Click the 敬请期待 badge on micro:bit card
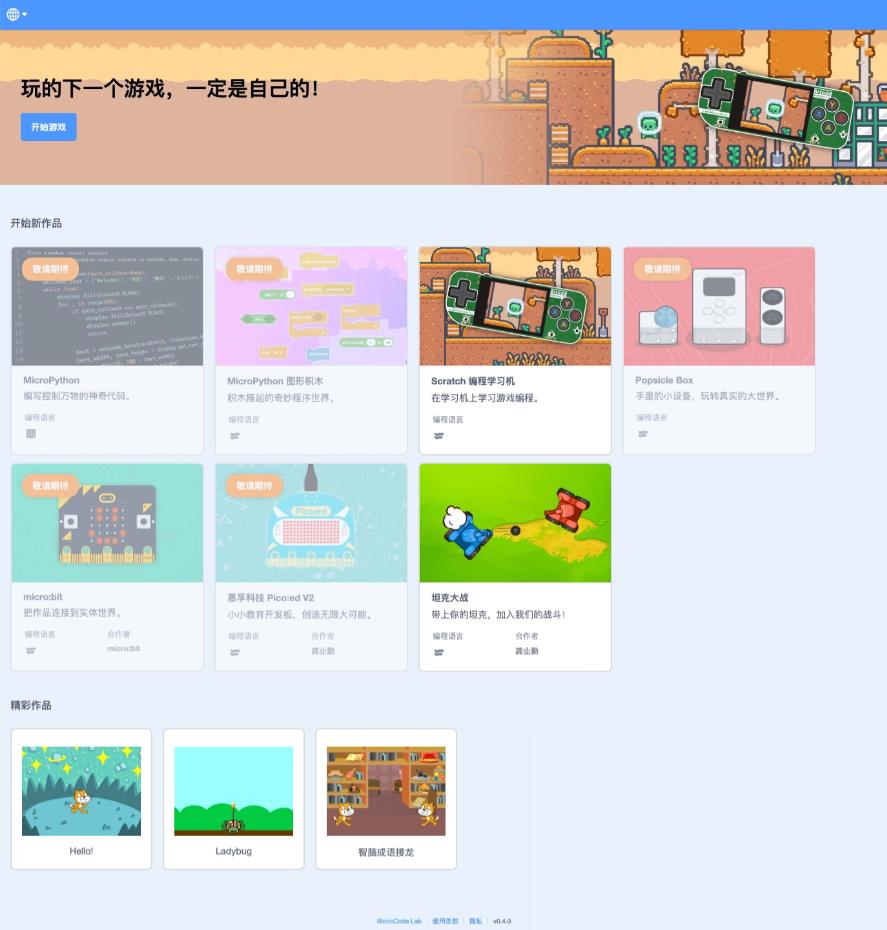This screenshot has height=930, width=887. click(x=50, y=486)
